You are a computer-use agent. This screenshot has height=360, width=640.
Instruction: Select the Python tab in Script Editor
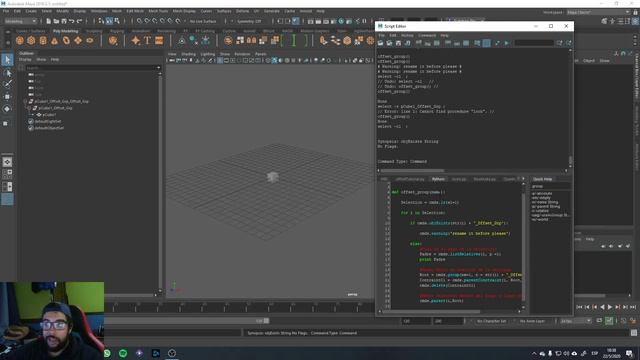pyautogui.click(x=438, y=179)
